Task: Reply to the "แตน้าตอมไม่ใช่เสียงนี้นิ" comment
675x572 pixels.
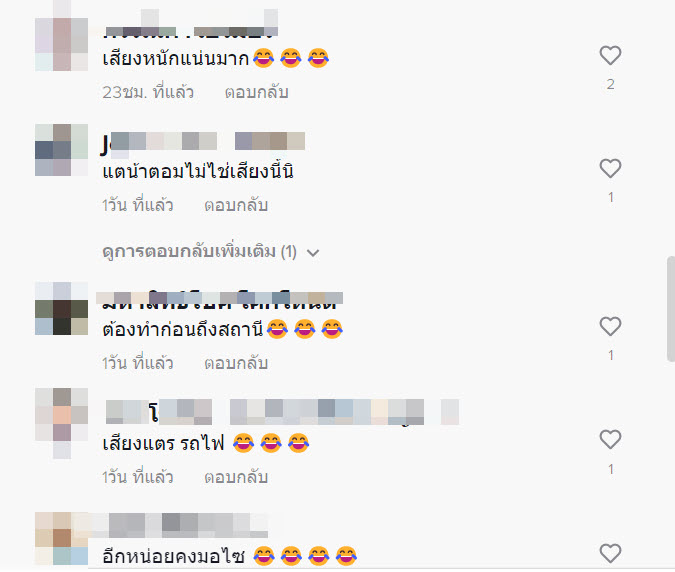Action: pyautogui.click(x=236, y=205)
